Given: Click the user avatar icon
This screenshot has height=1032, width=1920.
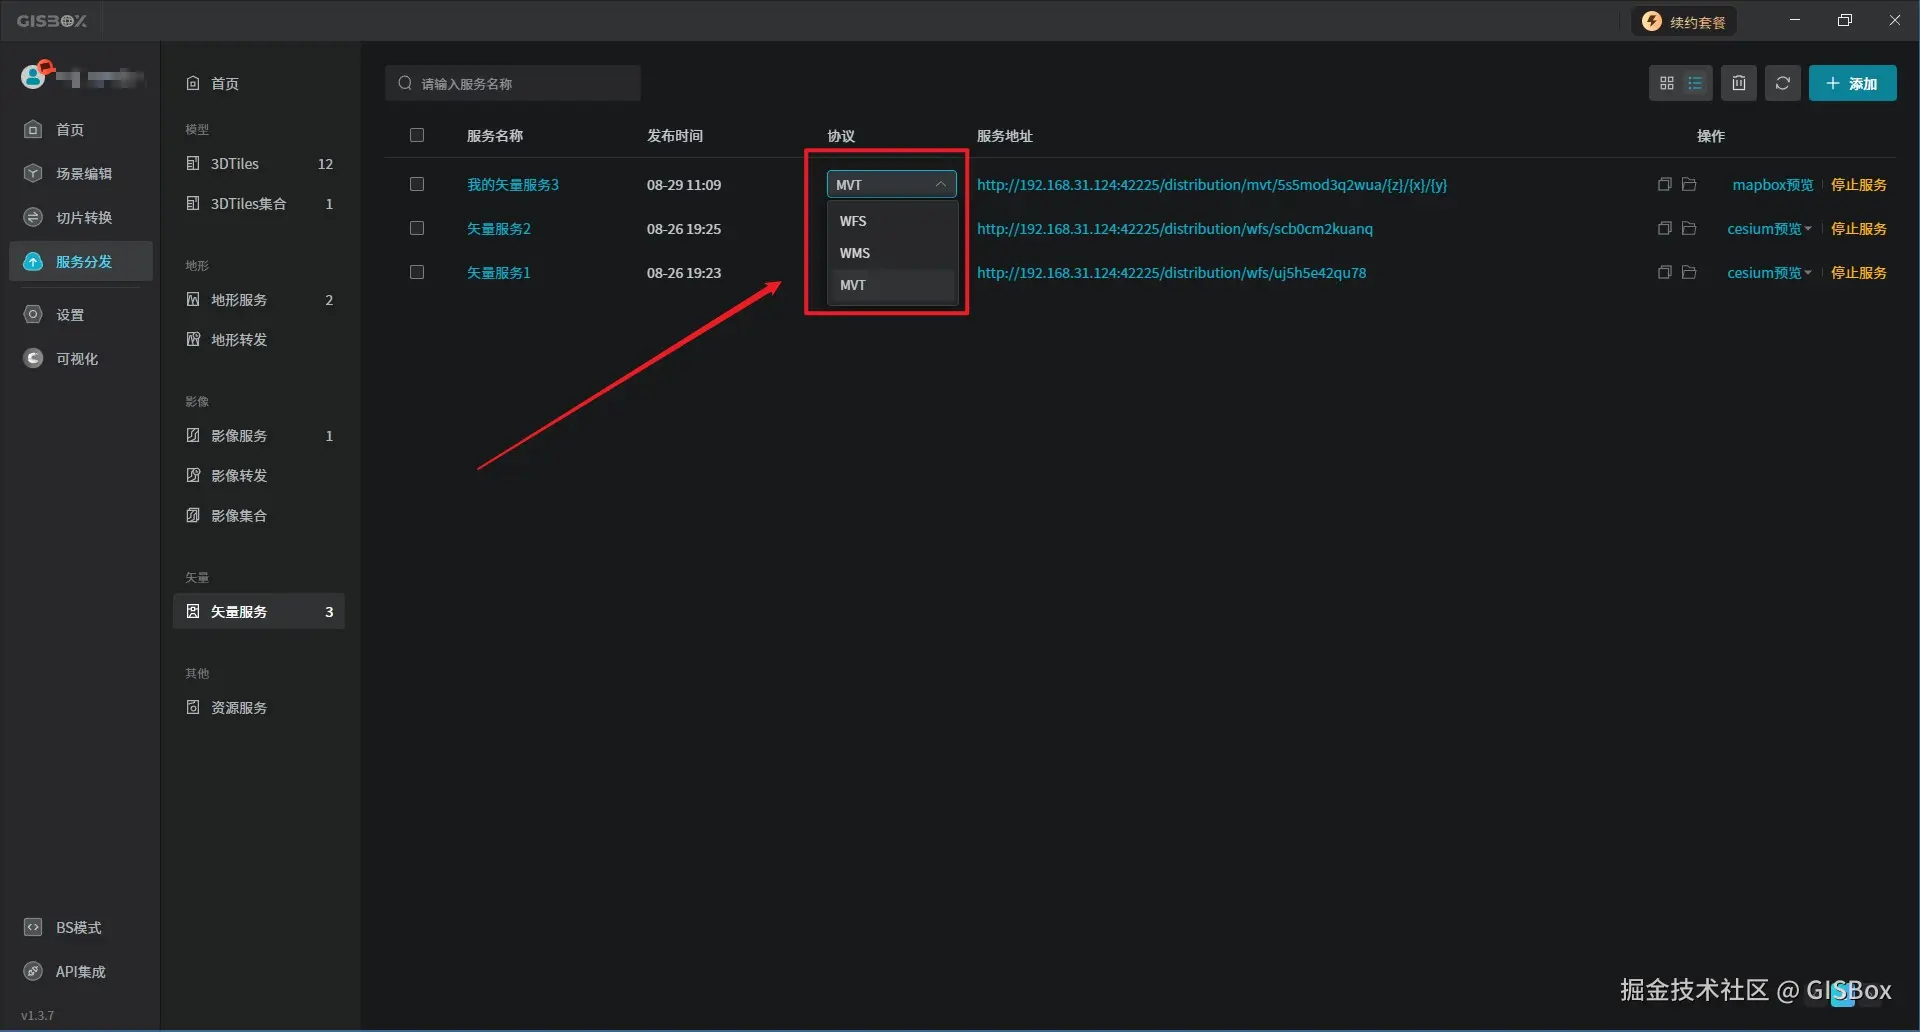Looking at the screenshot, I should tap(34, 76).
